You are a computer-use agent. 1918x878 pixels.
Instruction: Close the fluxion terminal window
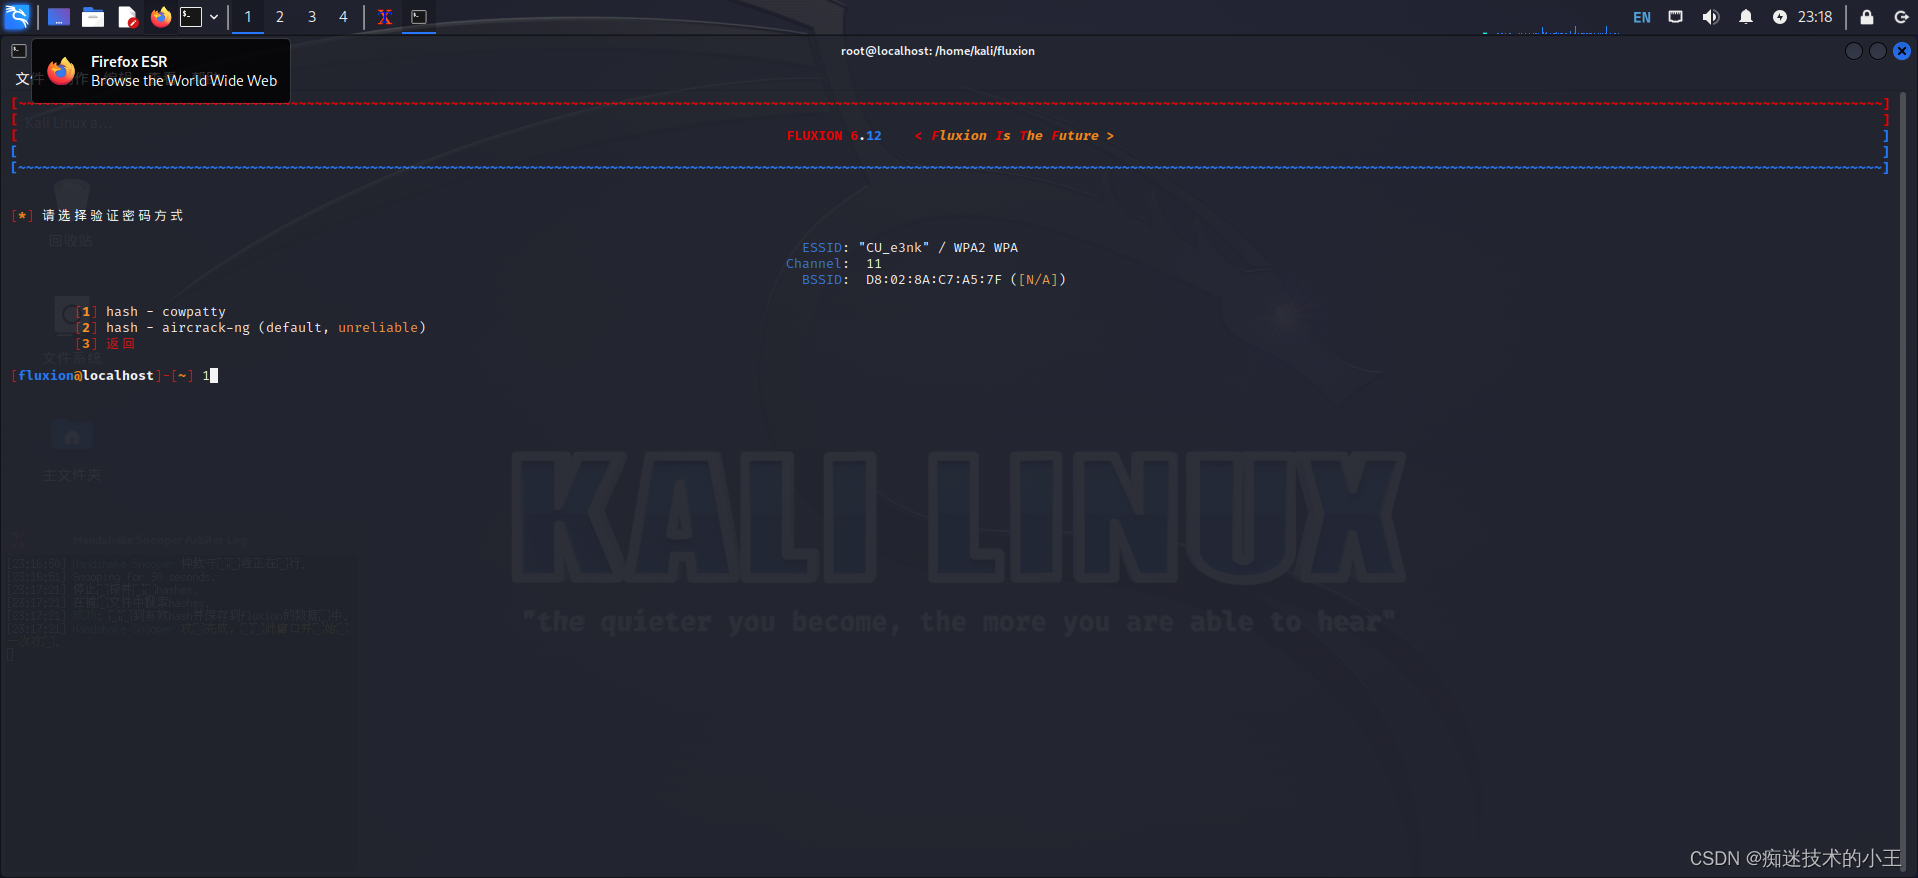pyautogui.click(x=1902, y=51)
